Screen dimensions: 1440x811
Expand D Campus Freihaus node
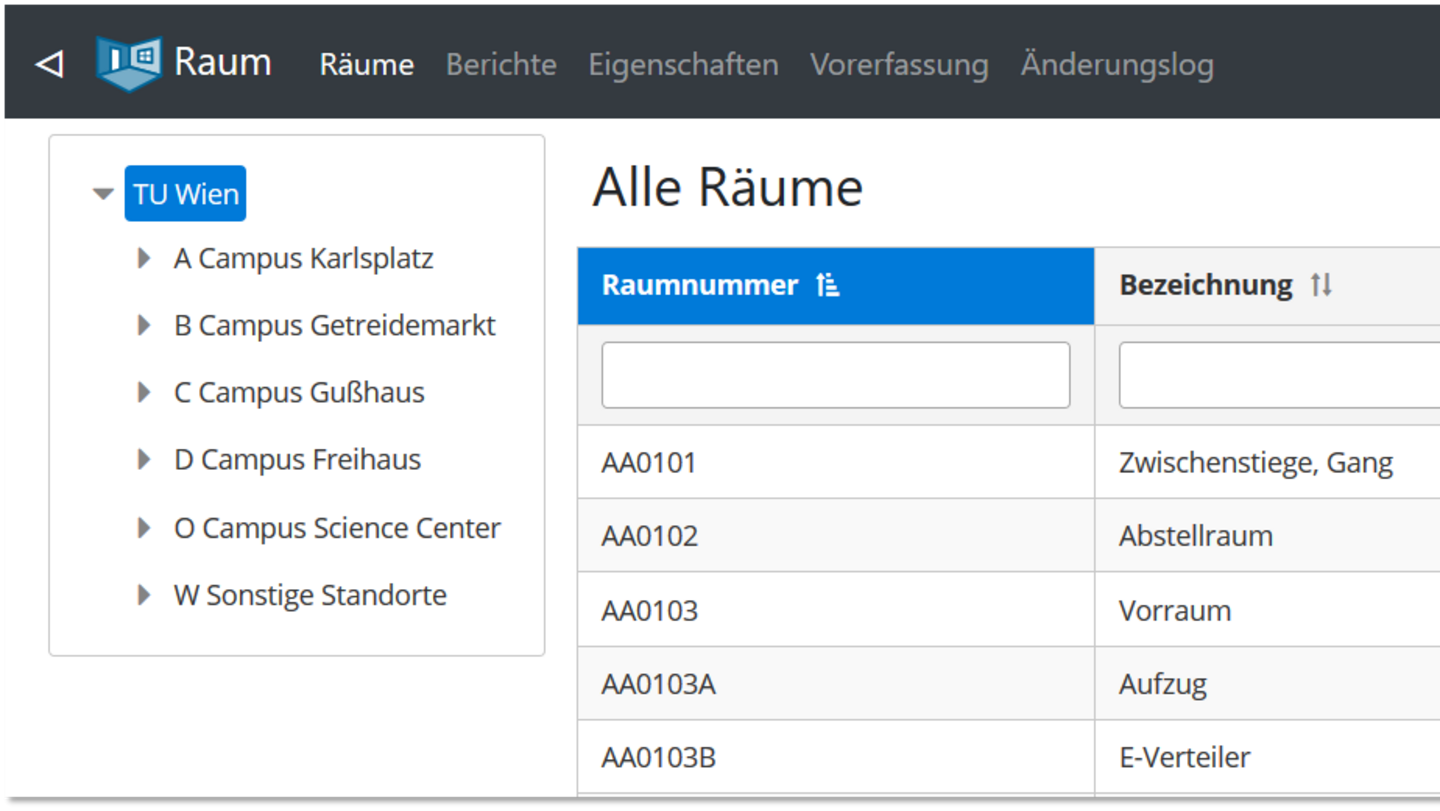(x=144, y=459)
